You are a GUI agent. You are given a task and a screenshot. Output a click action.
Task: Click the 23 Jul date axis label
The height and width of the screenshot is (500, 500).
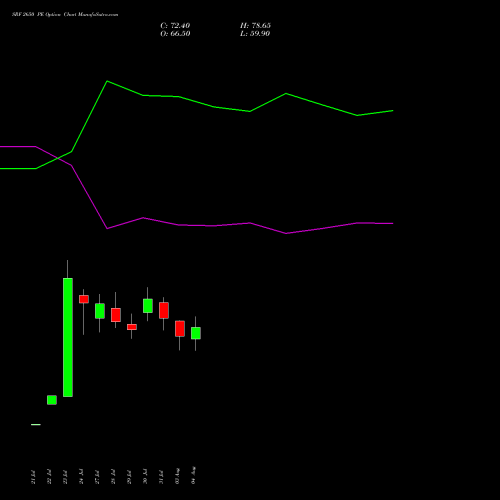point(65,477)
